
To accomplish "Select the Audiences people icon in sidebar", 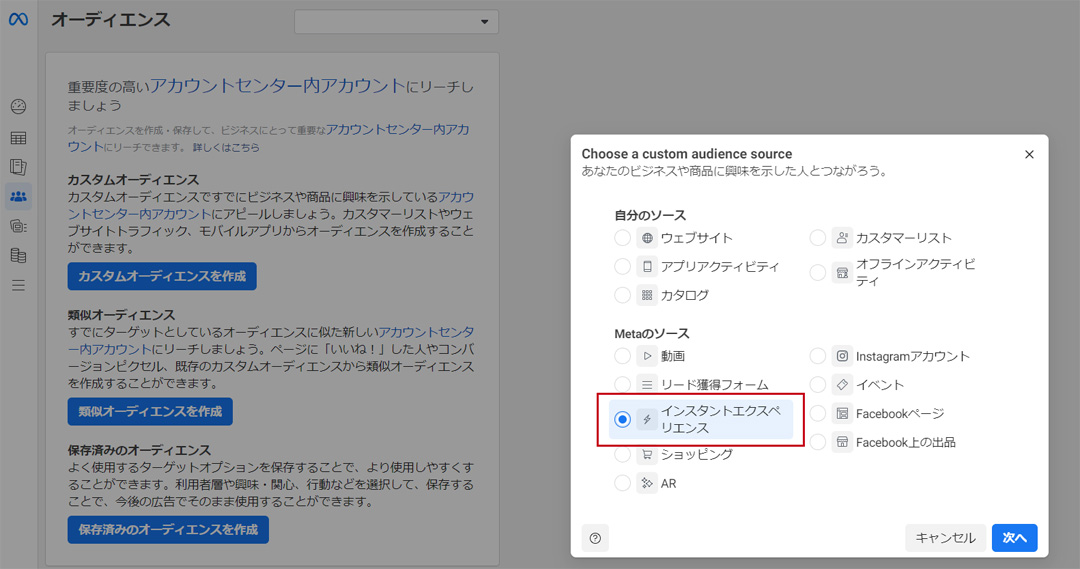I will point(18,196).
